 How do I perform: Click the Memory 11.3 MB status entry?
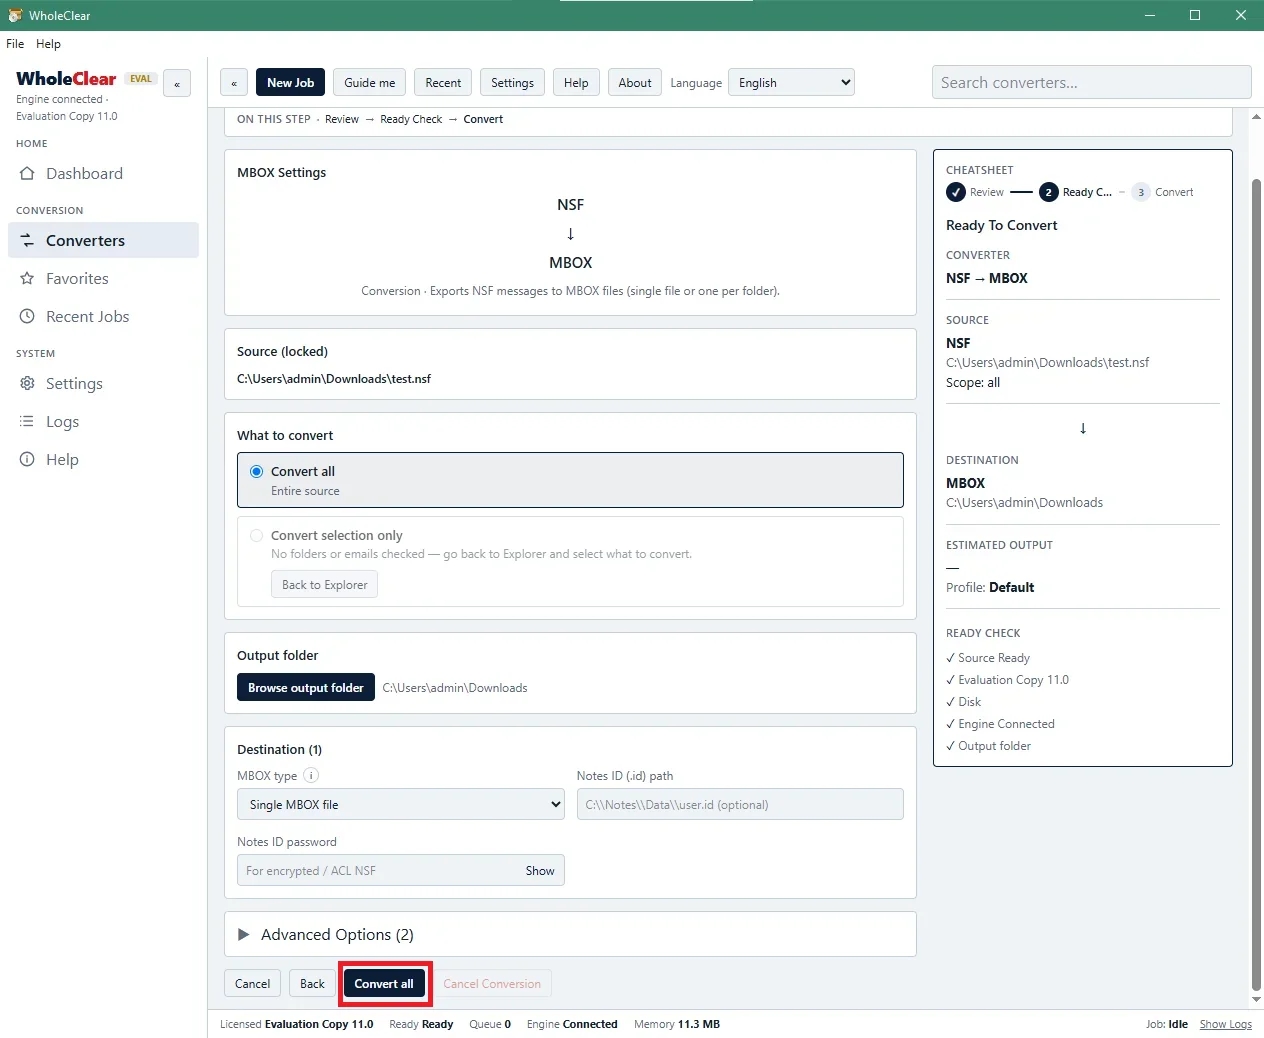pos(677,1024)
